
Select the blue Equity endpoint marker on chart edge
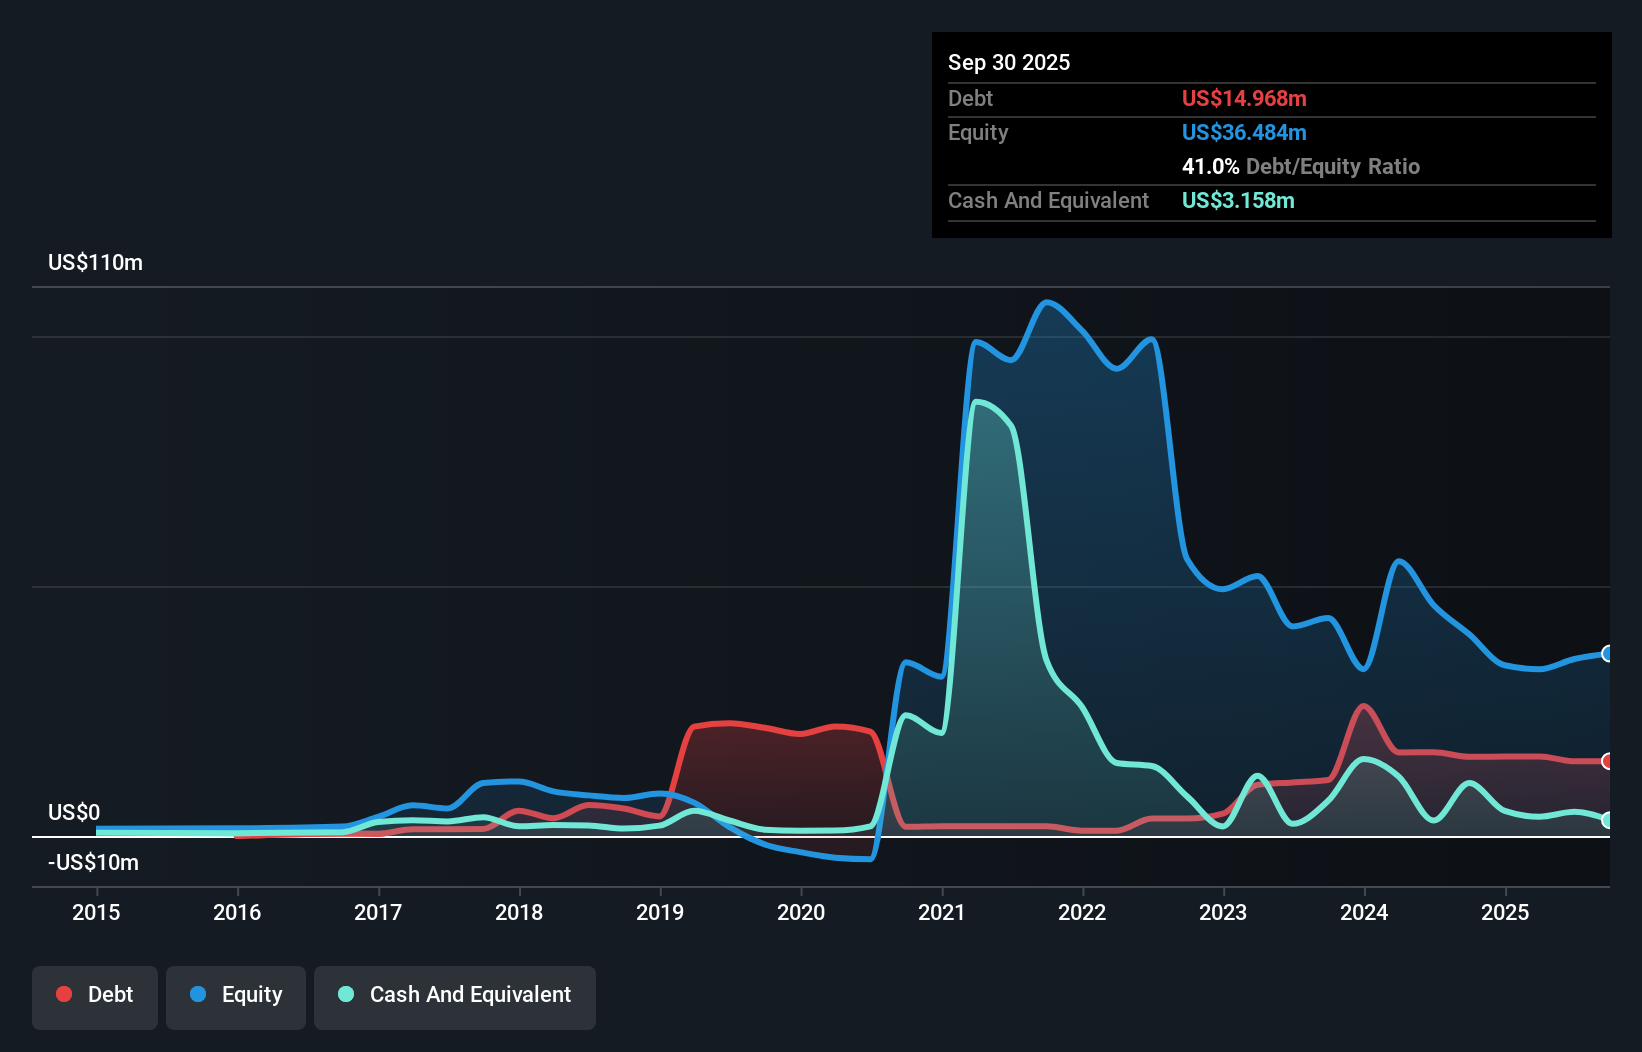pos(1606,654)
